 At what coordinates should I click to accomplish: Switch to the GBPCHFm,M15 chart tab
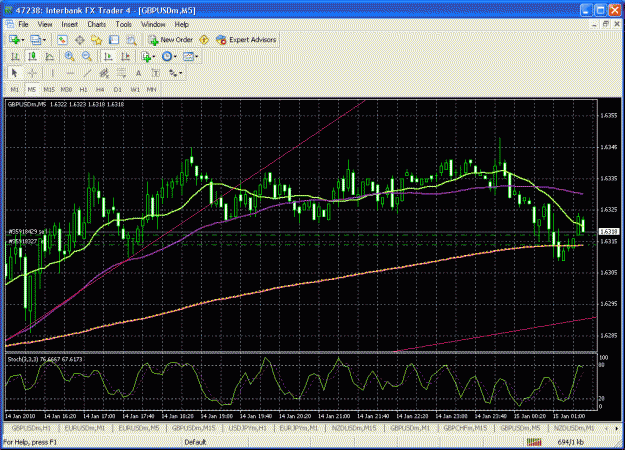pyautogui.click(x=465, y=428)
